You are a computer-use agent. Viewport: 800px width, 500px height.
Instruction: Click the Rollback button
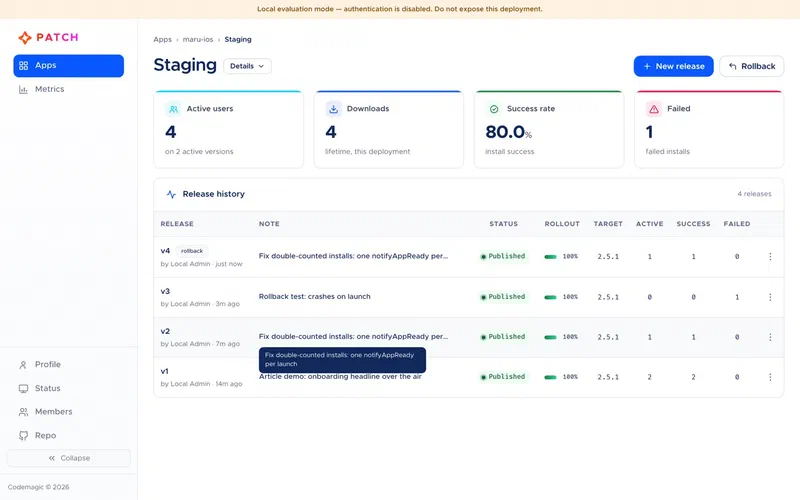[752, 66]
